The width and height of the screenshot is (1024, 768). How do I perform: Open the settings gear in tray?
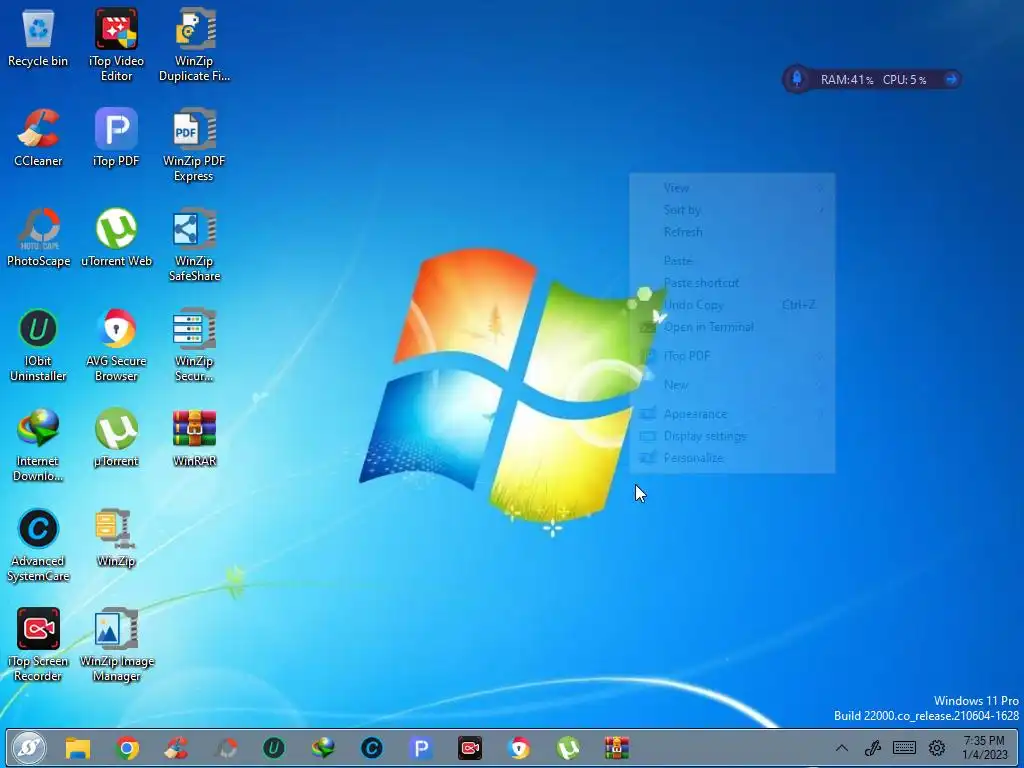(x=936, y=748)
